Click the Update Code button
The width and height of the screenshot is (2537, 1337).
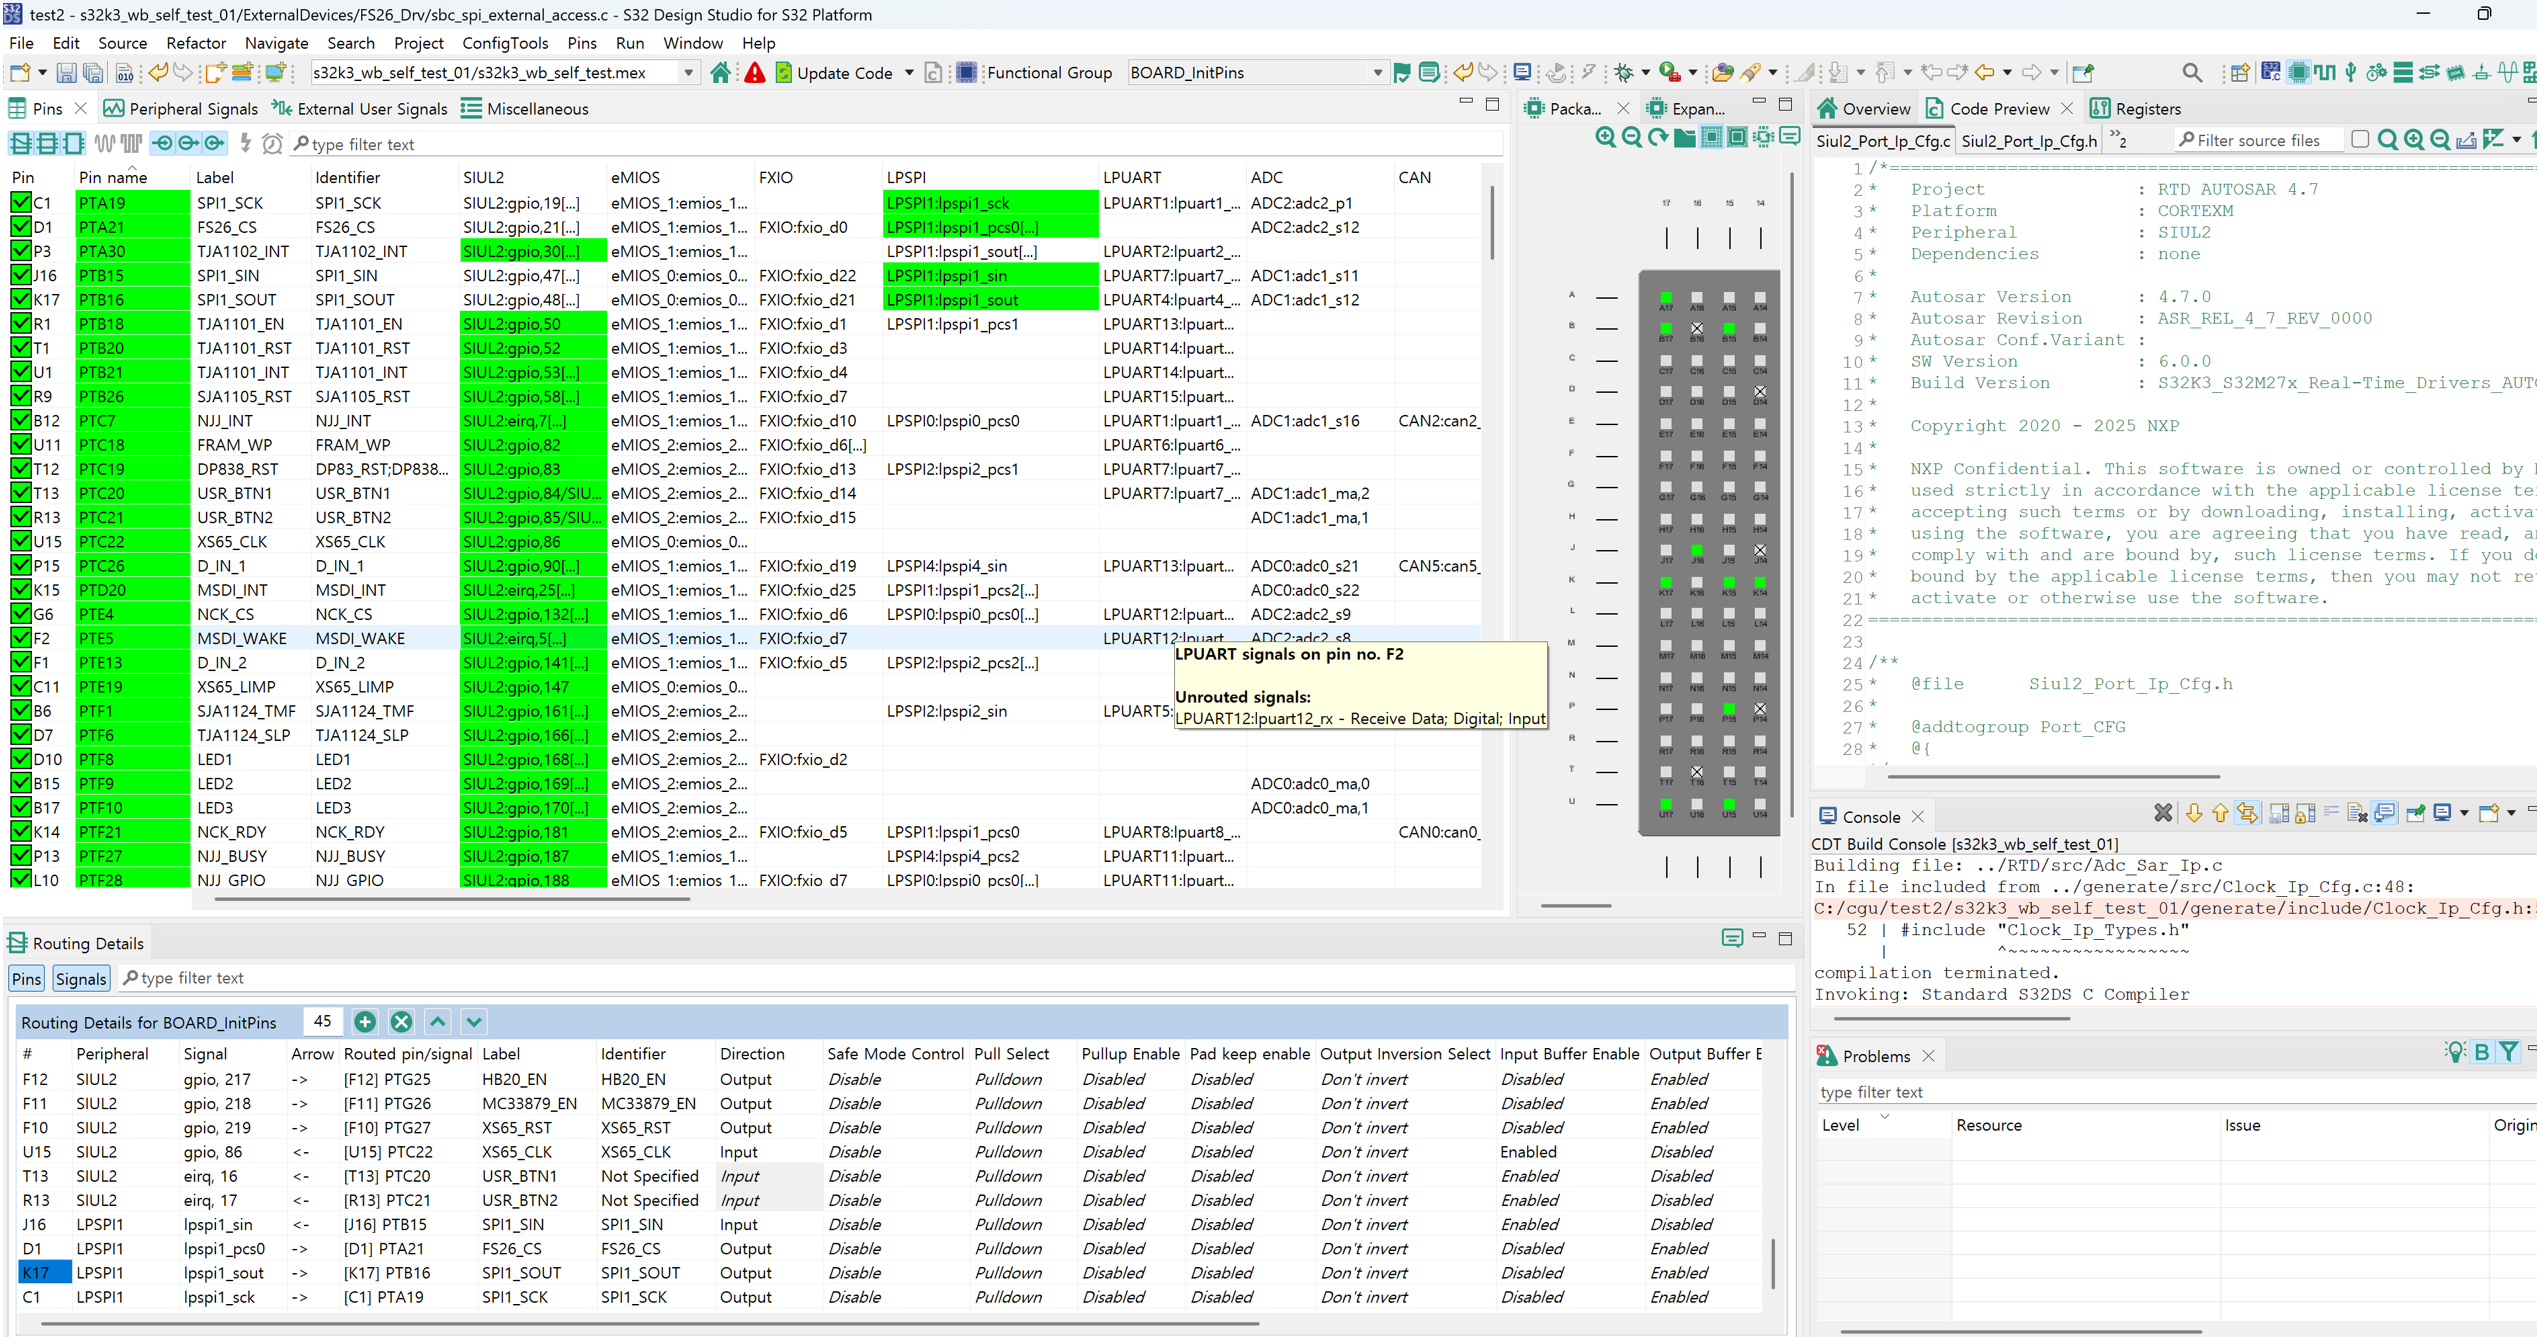coord(845,72)
